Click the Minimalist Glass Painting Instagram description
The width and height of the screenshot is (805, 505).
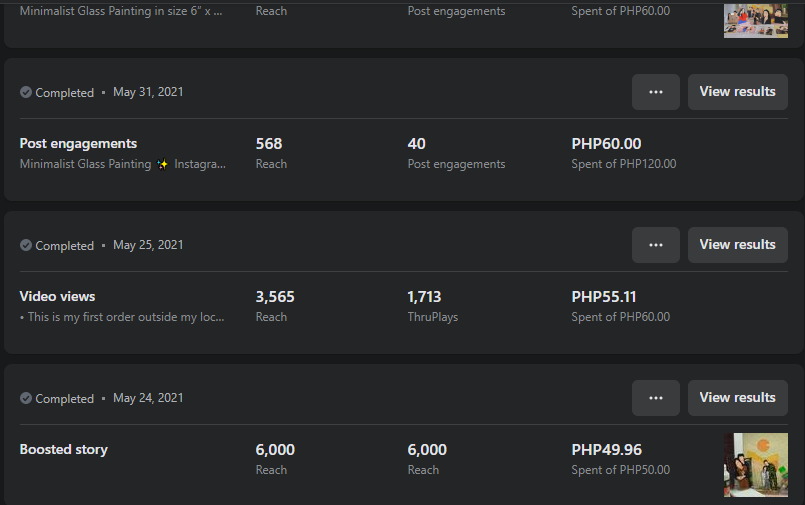tap(122, 164)
